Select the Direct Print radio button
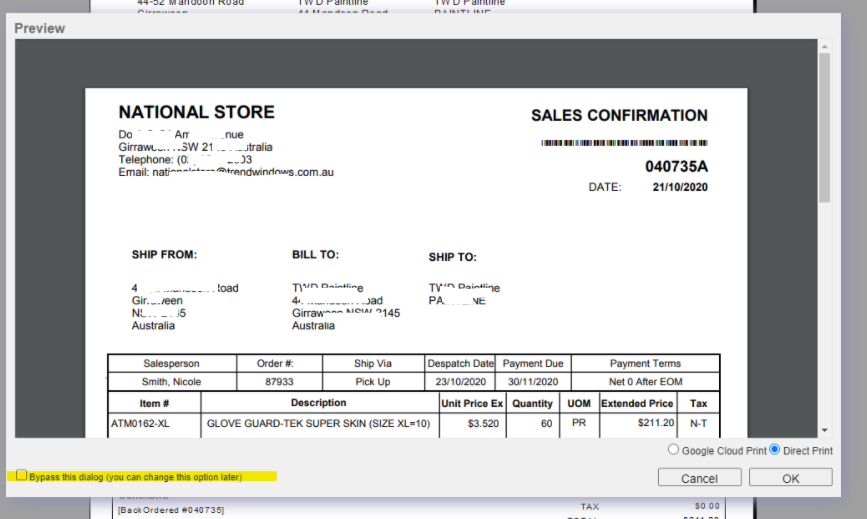The width and height of the screenshot is (867, 519). [x=775, y=449]
